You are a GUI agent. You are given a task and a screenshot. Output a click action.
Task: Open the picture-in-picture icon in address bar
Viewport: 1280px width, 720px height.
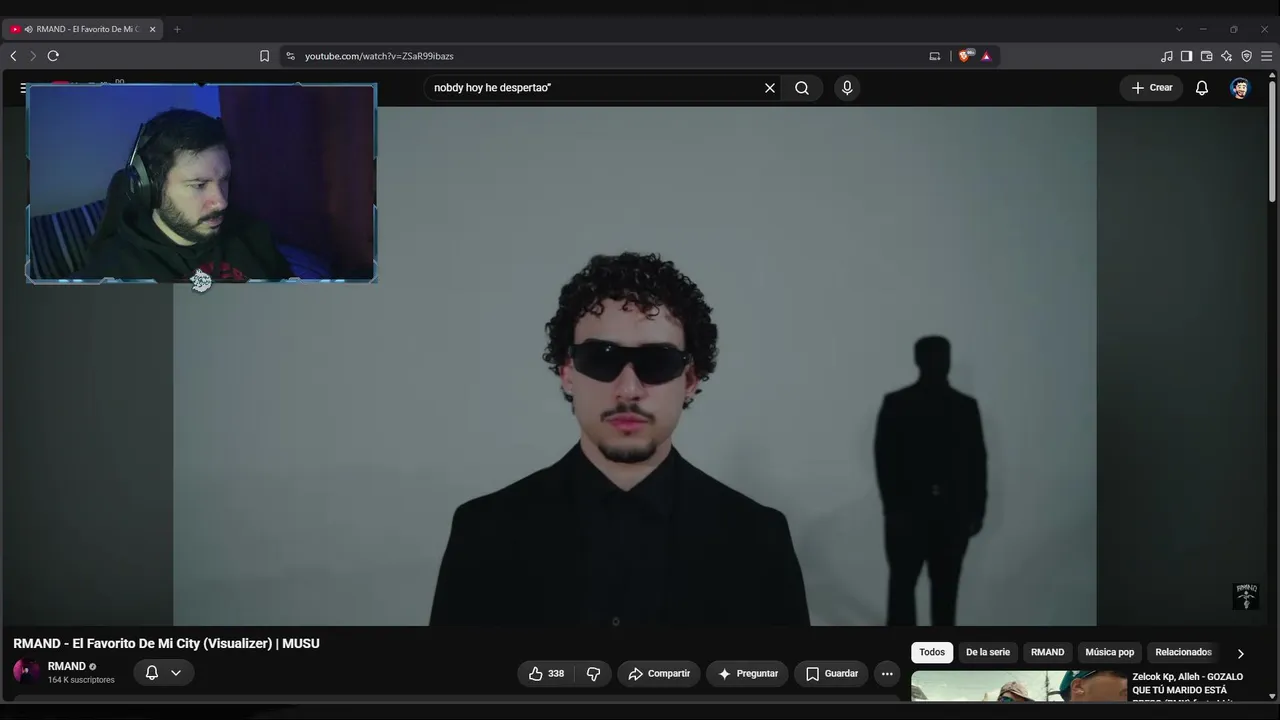935,56
